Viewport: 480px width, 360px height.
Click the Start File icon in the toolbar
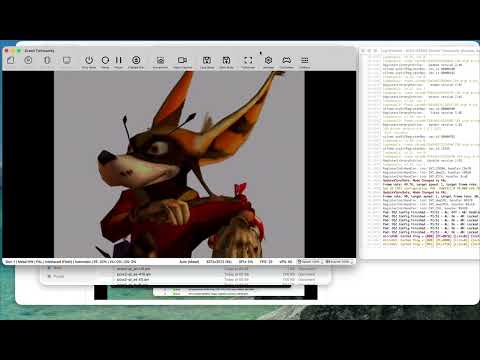pyautogui.click(x=11, y=60)
